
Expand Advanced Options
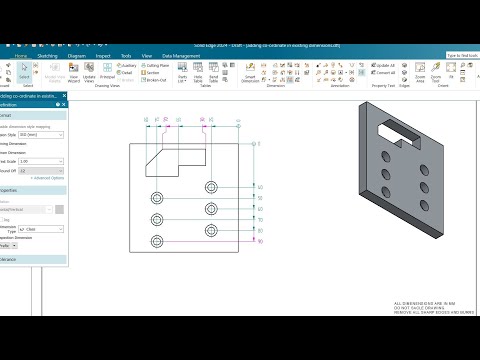coord(47,178)
